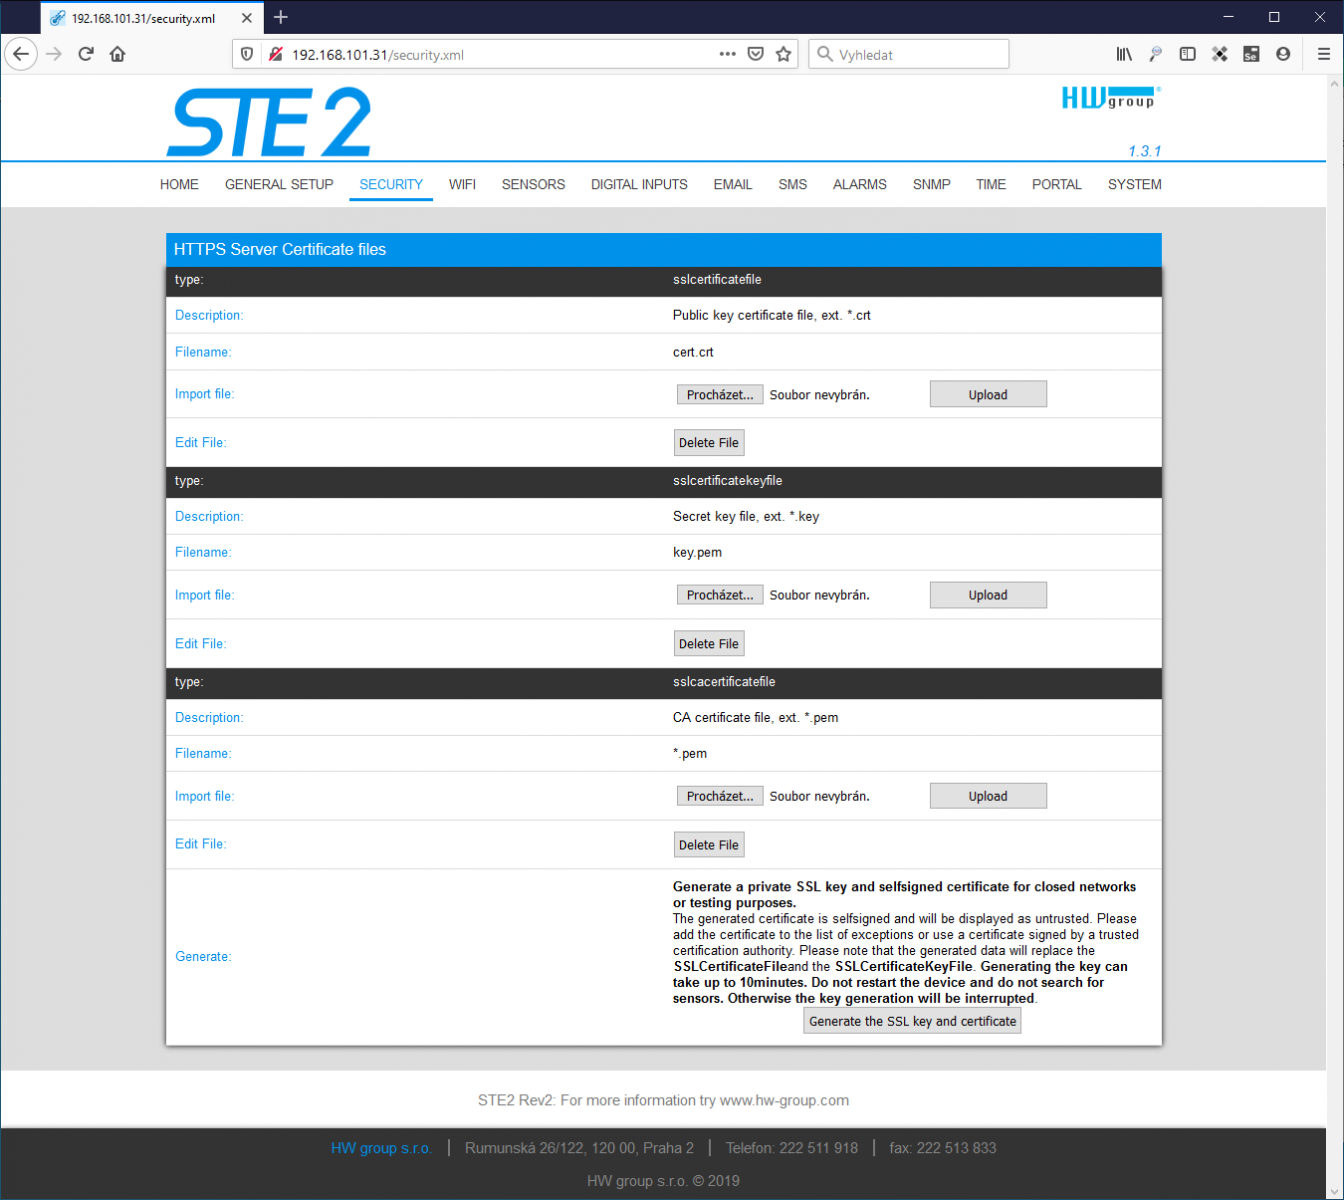1344x1200 pixels.
Task: Open the SMS settings page
Action: (793, 184)
